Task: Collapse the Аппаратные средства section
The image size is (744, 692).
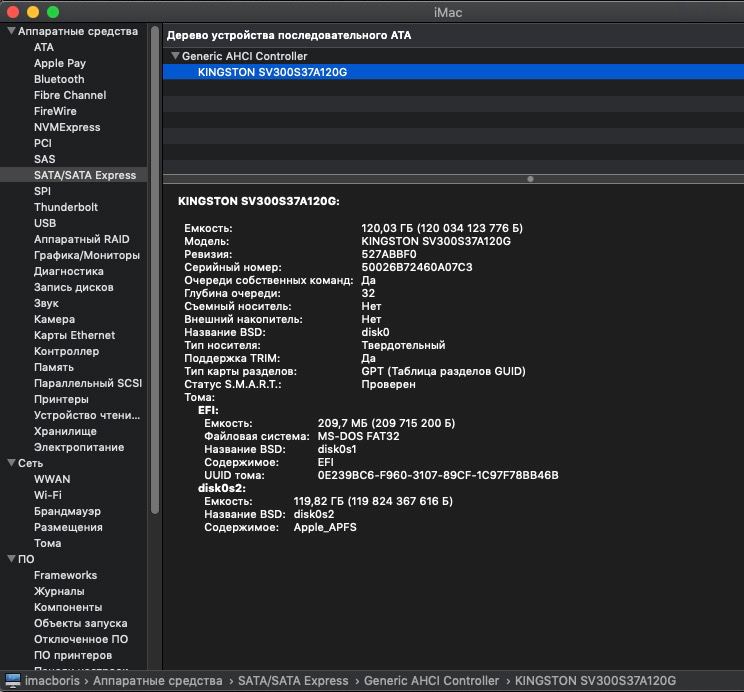Action: tap(11, 31)
